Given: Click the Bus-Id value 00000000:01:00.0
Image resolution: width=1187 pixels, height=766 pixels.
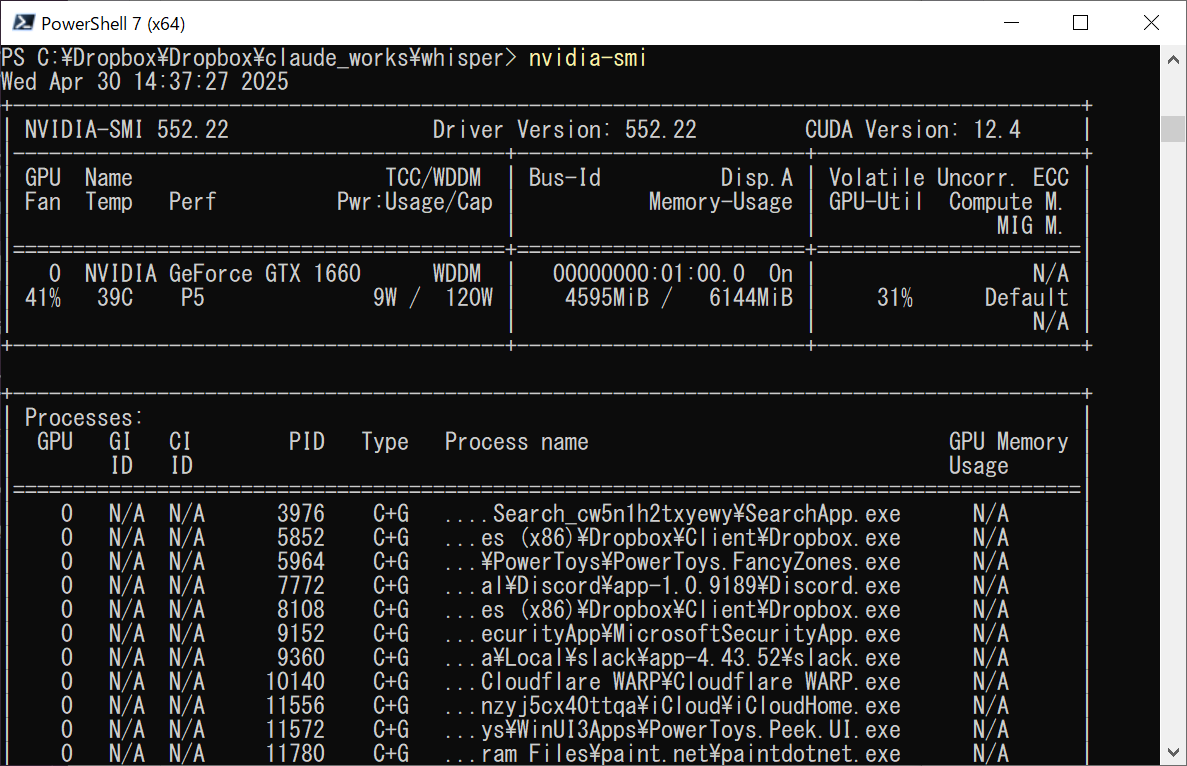Looking at the screenshot, I should pyautogui.click(x=649, y=273).
